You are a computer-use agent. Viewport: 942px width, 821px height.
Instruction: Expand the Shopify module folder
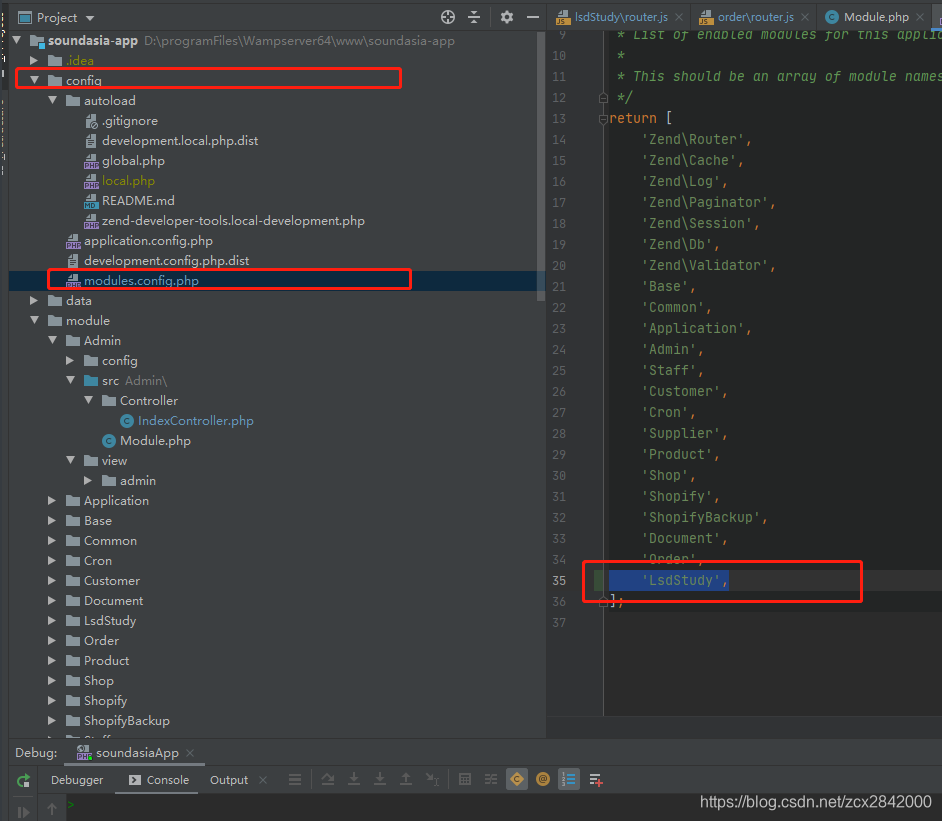(52, 700)
